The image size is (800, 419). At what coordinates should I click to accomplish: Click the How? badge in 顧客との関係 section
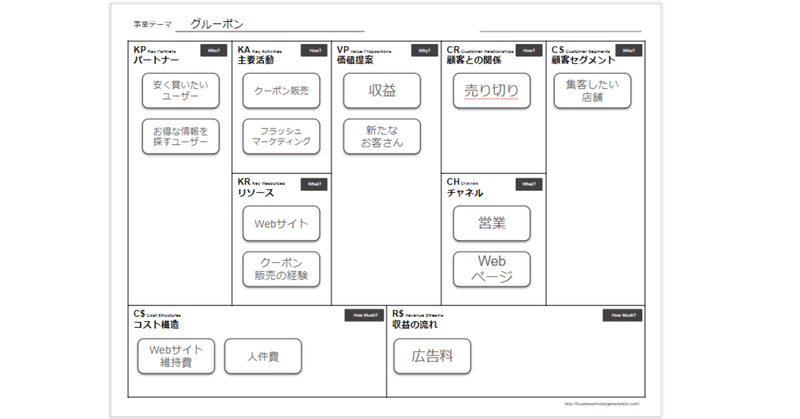529,51
